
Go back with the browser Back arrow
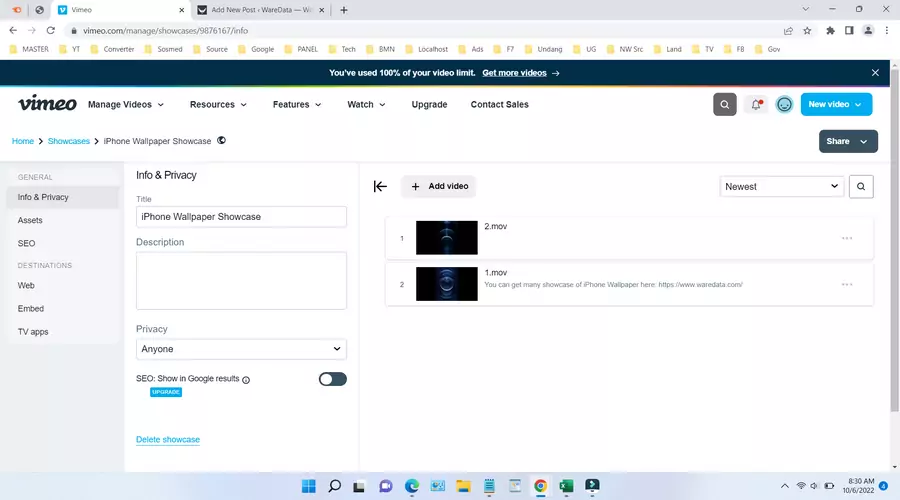(x=13, y=30)
